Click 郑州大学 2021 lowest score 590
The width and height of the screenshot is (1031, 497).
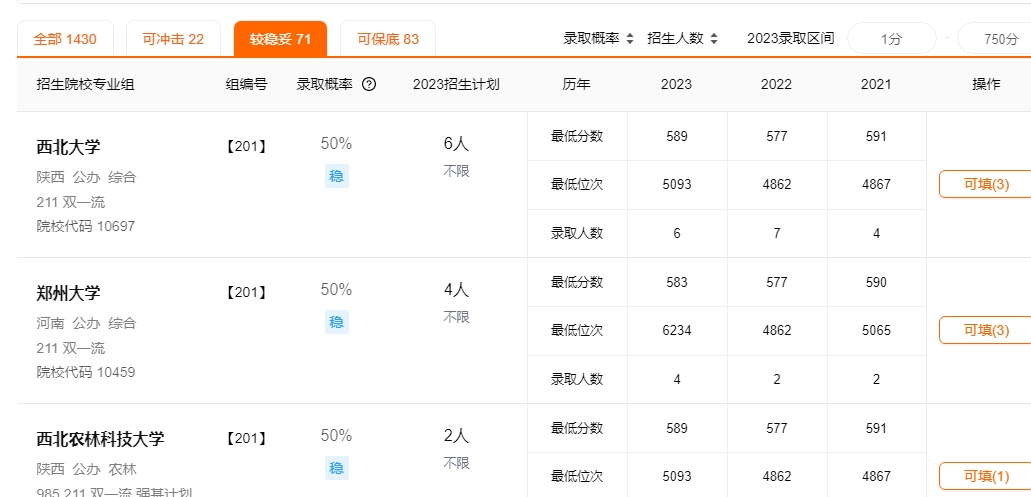876,283
